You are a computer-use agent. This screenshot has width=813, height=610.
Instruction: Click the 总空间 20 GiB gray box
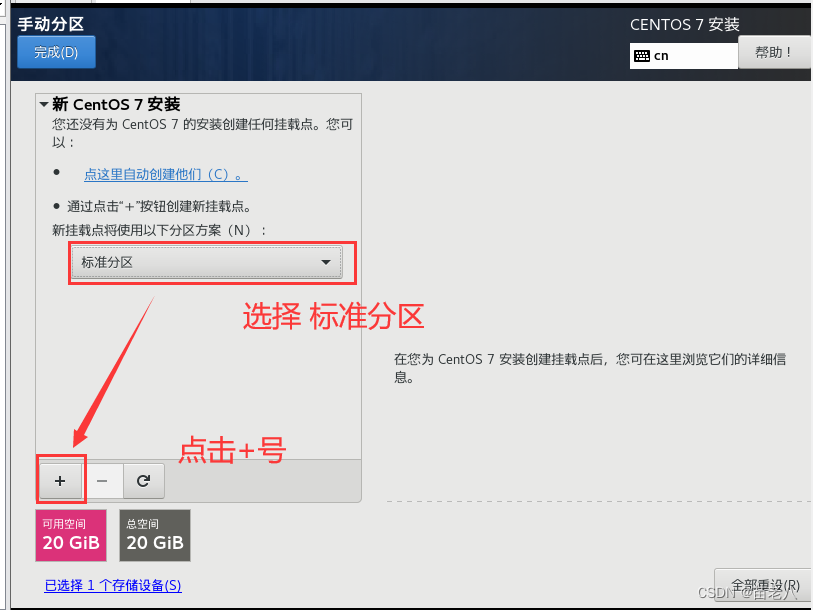(x=155, y=535)
